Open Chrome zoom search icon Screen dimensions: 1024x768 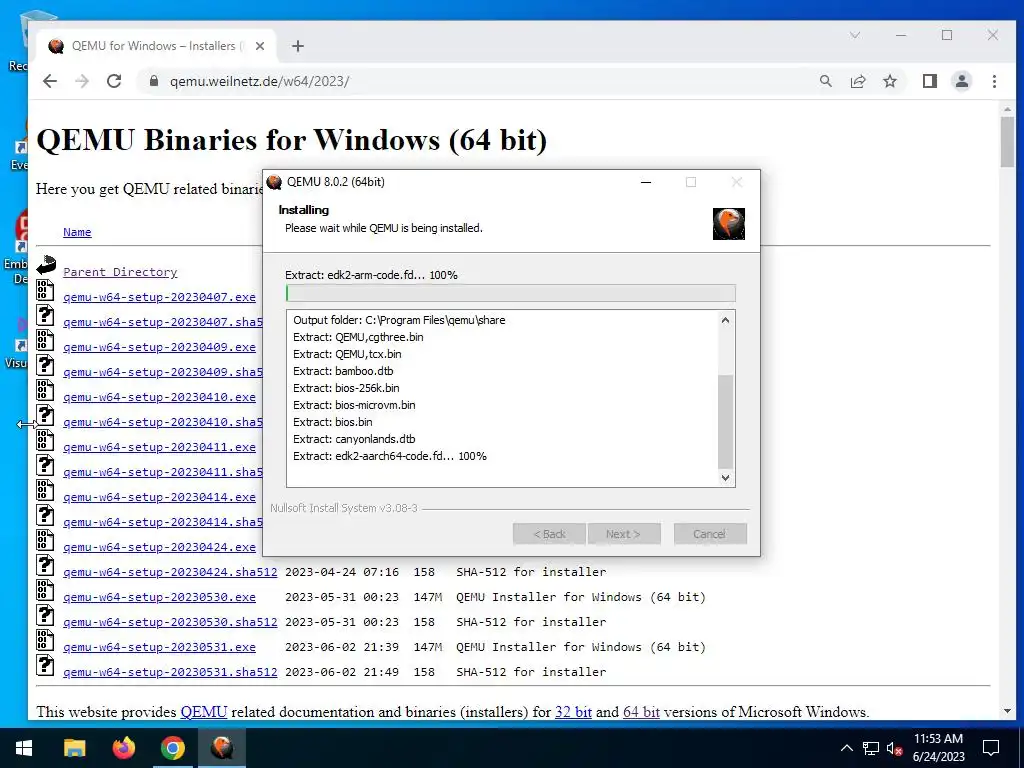(825, 81)
